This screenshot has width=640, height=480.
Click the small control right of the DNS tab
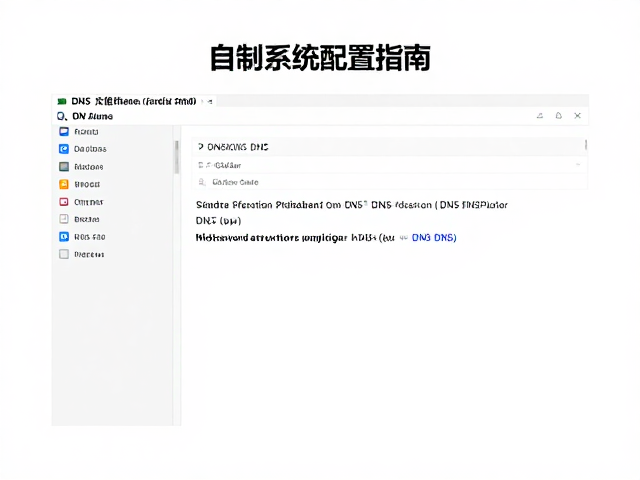pos(208,101)
